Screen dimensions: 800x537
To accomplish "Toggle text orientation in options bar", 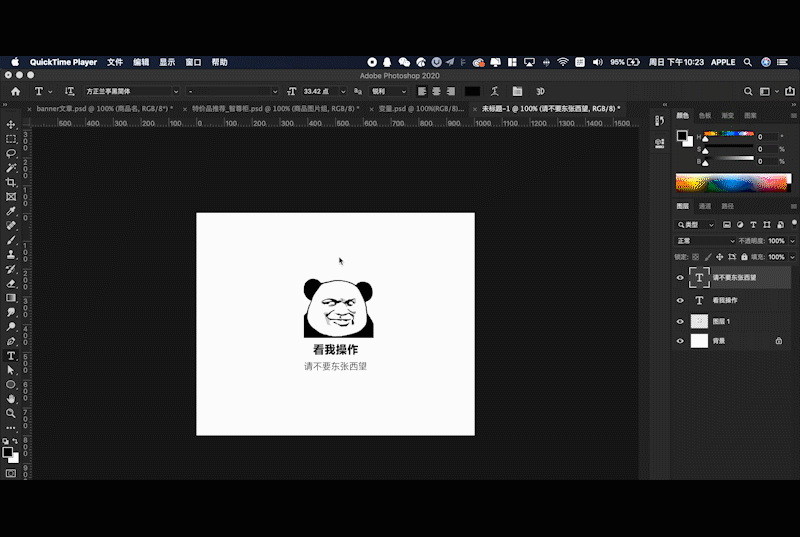I will point(69,91).
